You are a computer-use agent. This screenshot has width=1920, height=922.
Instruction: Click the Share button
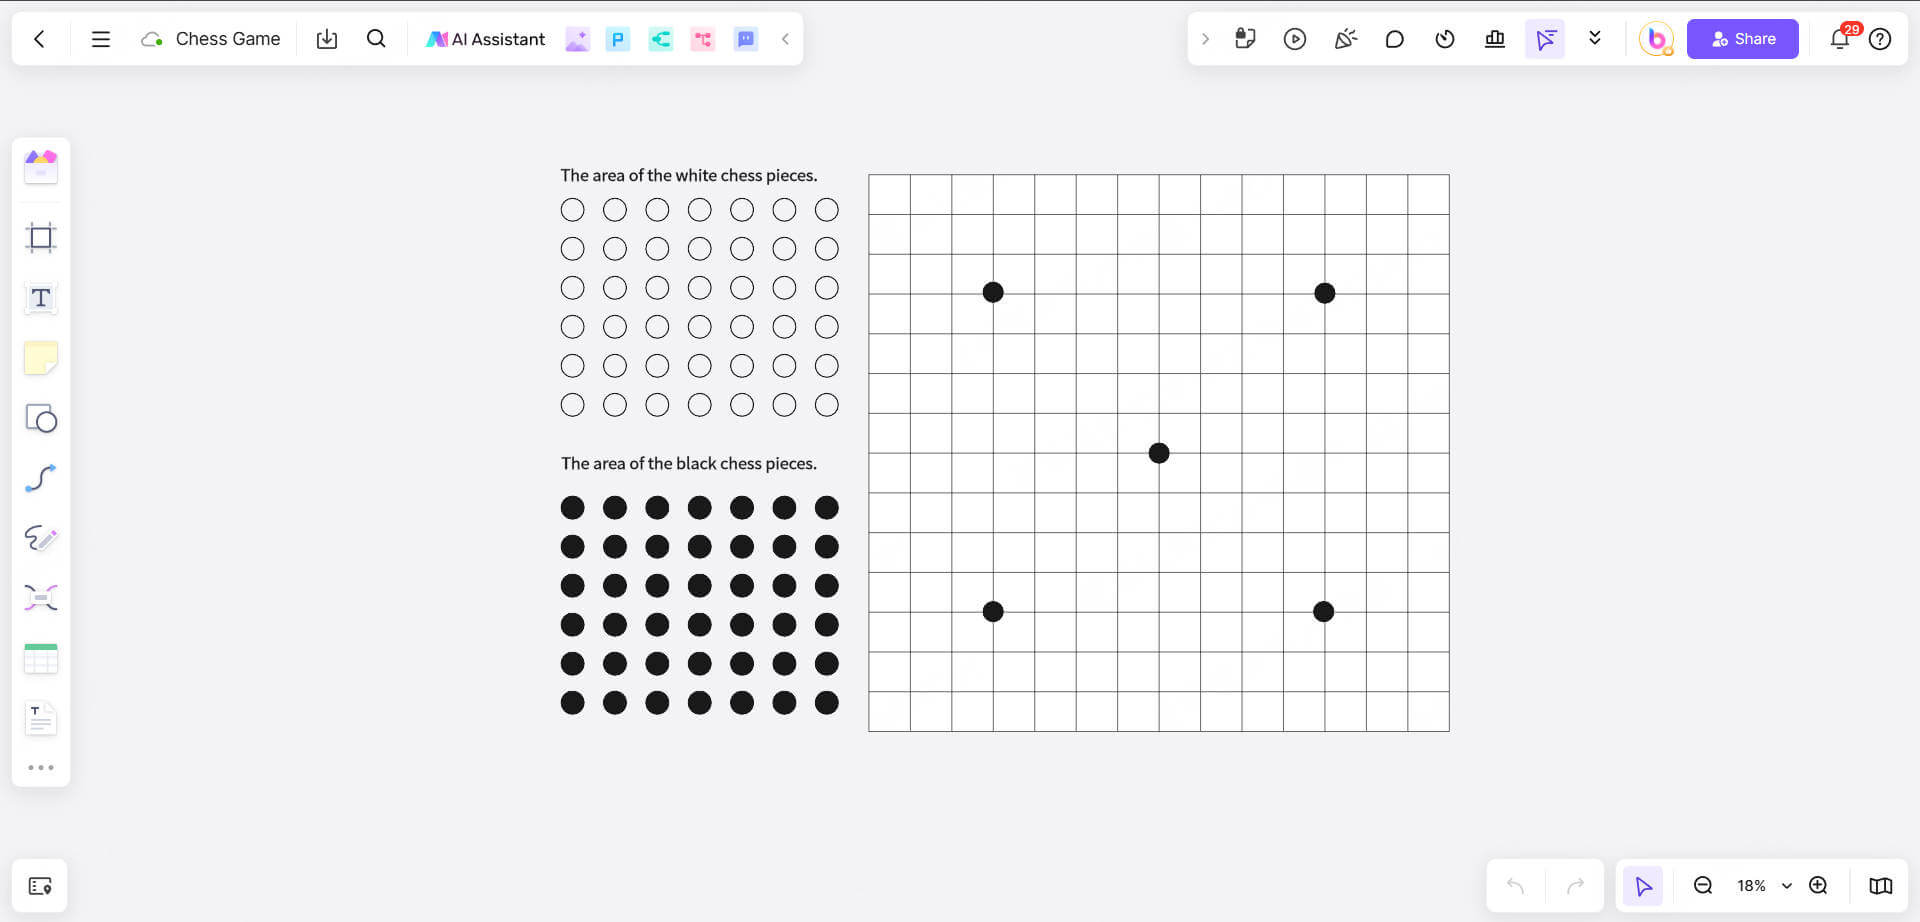[1742, 39]
